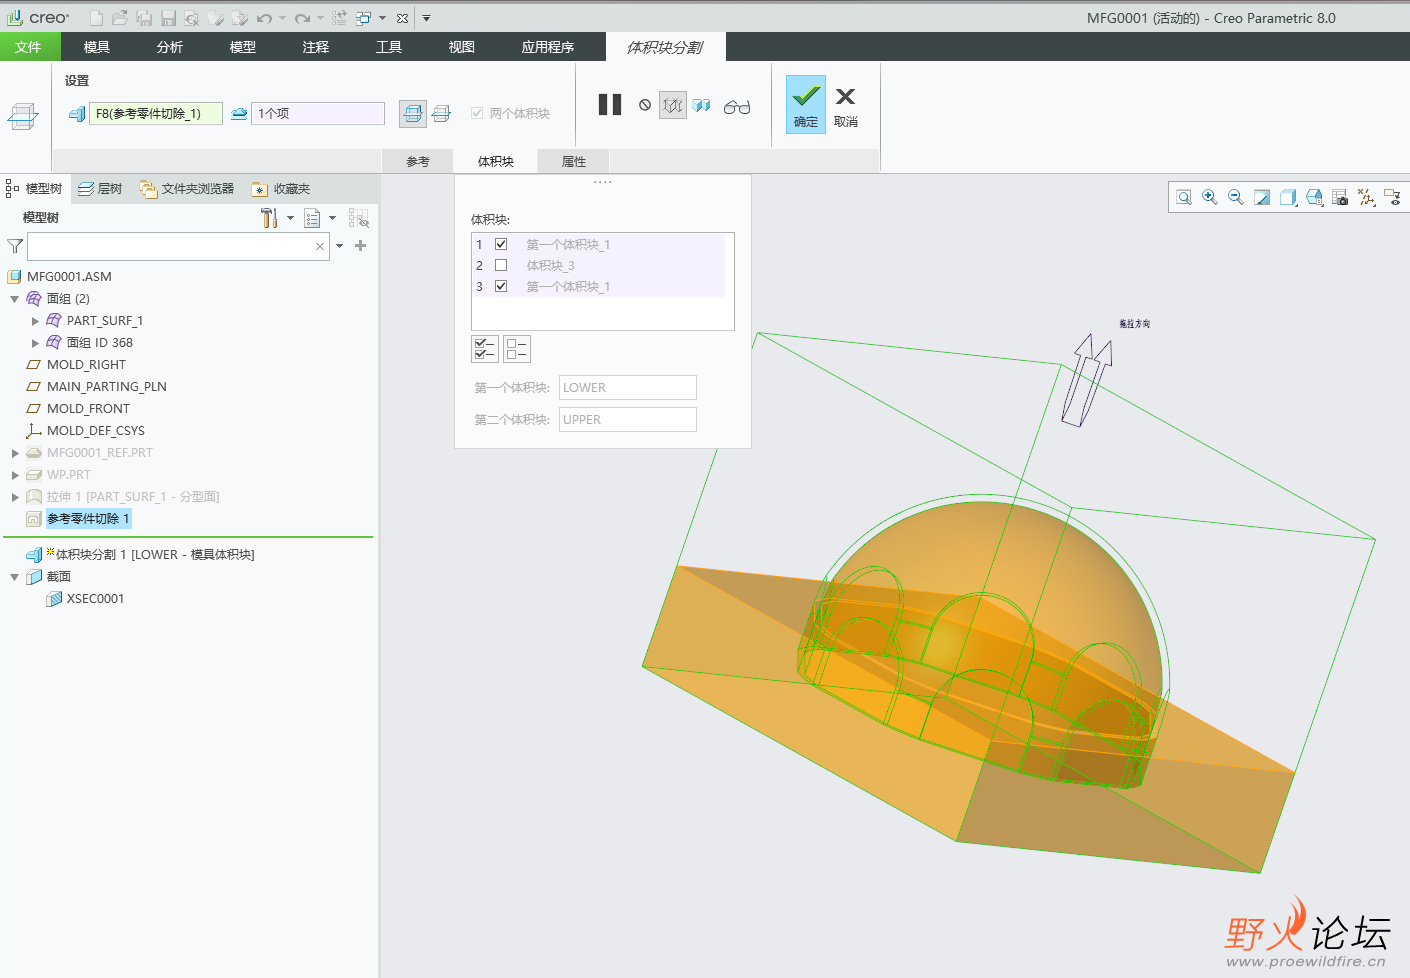Click the LOWER first volume name field
Image resolution: width=1410 pixels, height=978 pixels.
pyautogui.click(x=628, y=388)
